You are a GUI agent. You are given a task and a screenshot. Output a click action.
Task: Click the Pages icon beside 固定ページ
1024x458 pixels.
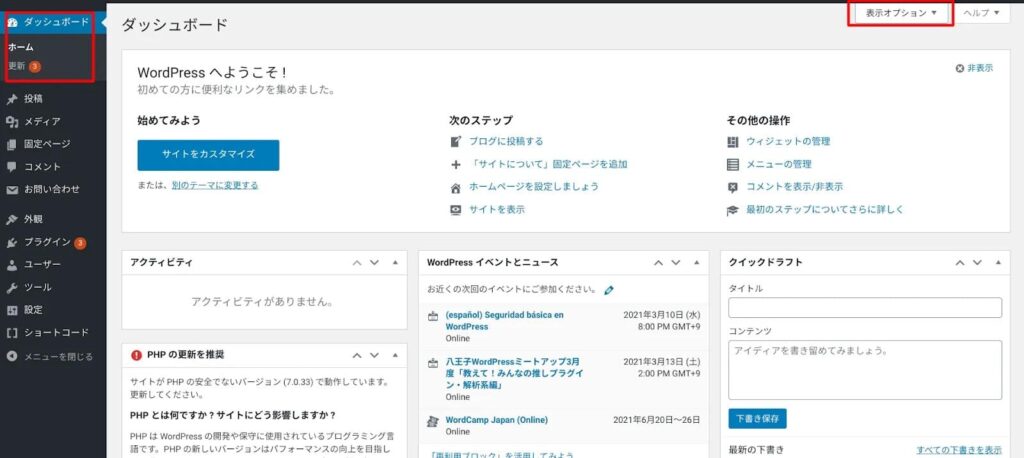(12, 144)
